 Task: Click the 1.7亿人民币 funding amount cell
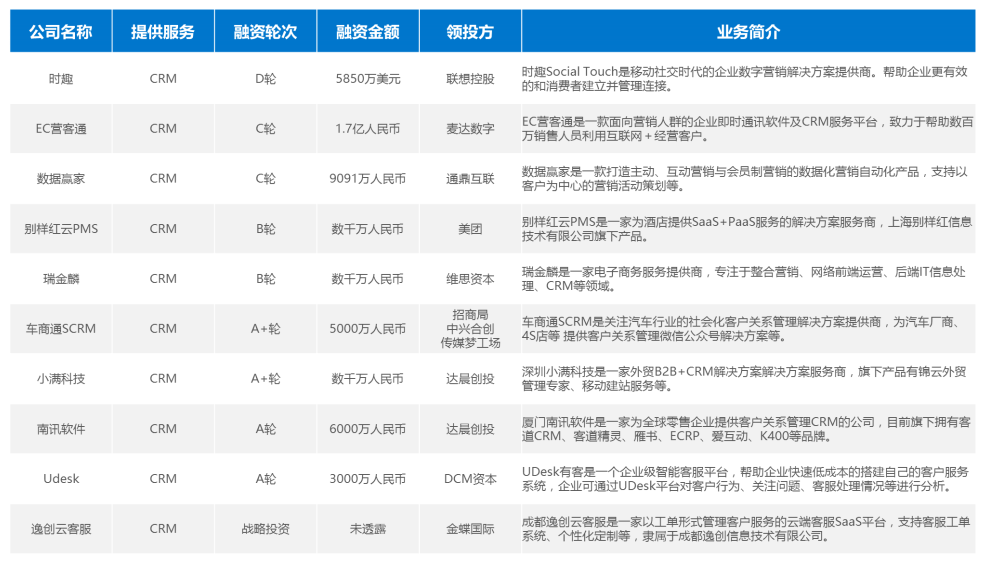click(367, 129)
